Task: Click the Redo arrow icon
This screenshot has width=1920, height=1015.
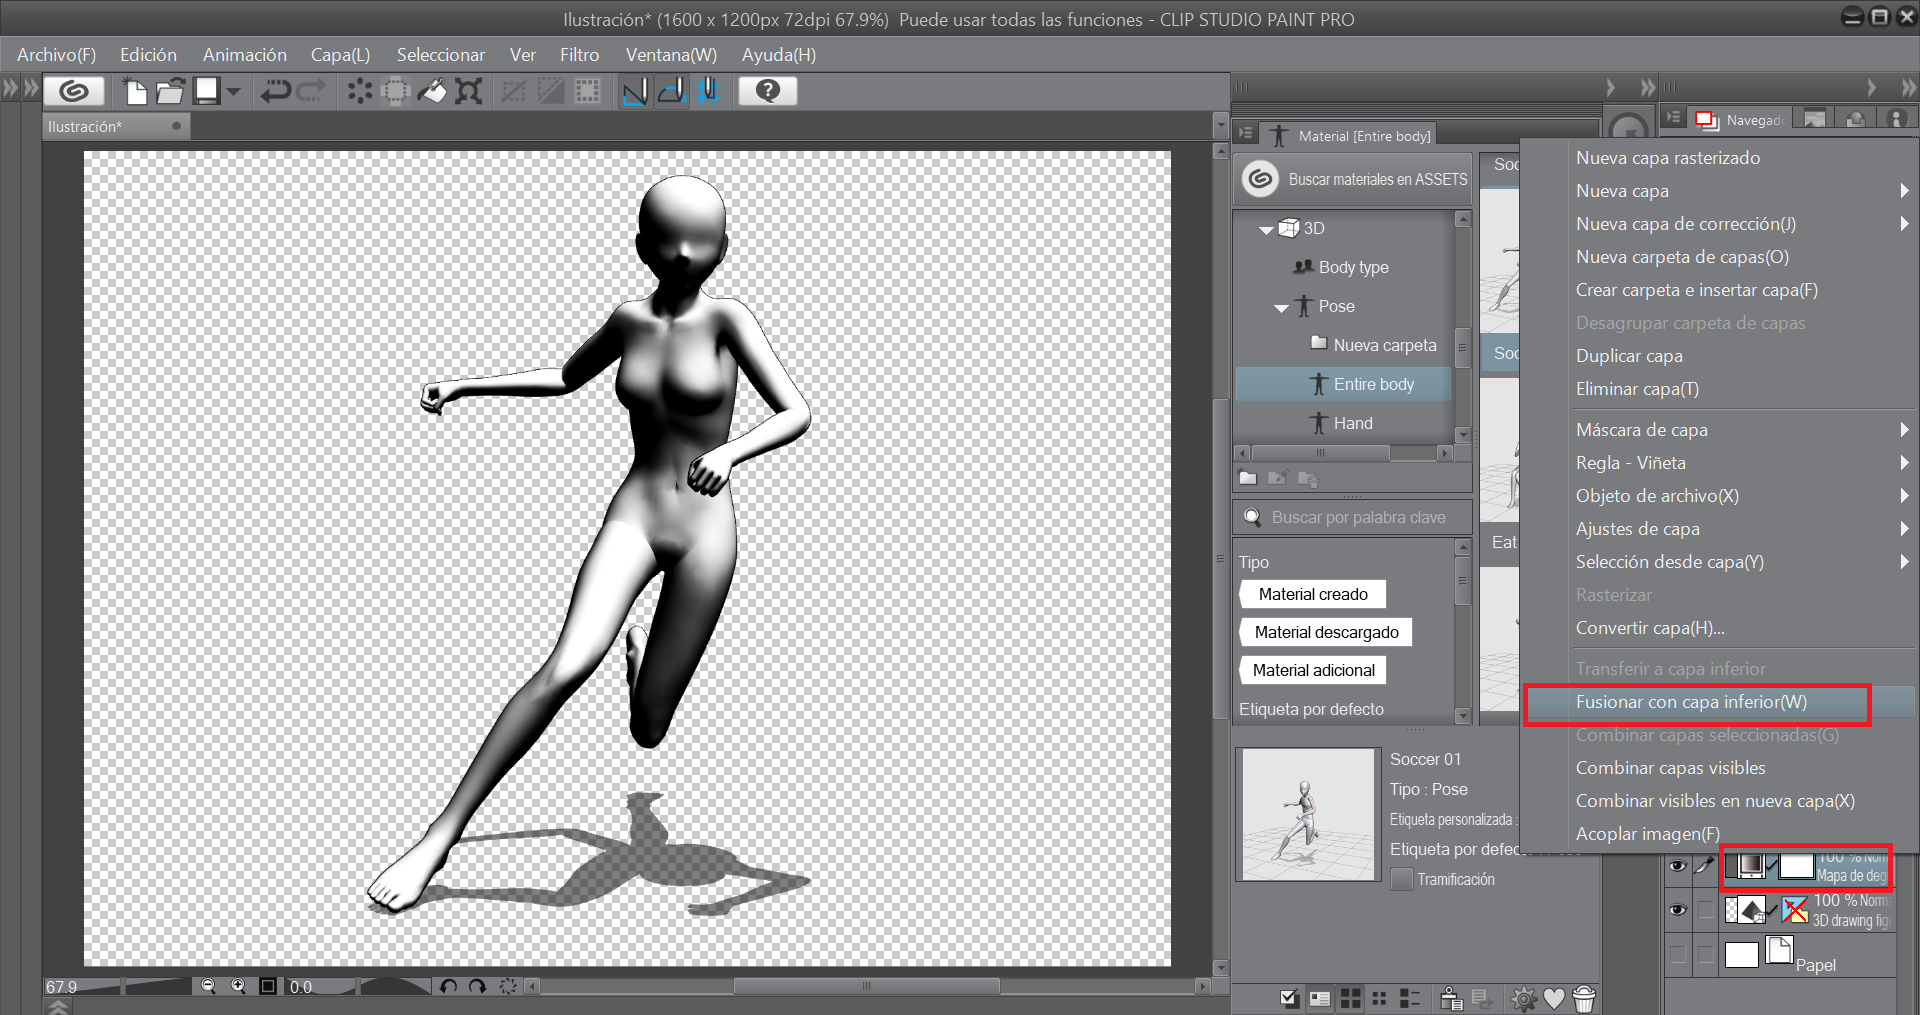Action: 311,92
